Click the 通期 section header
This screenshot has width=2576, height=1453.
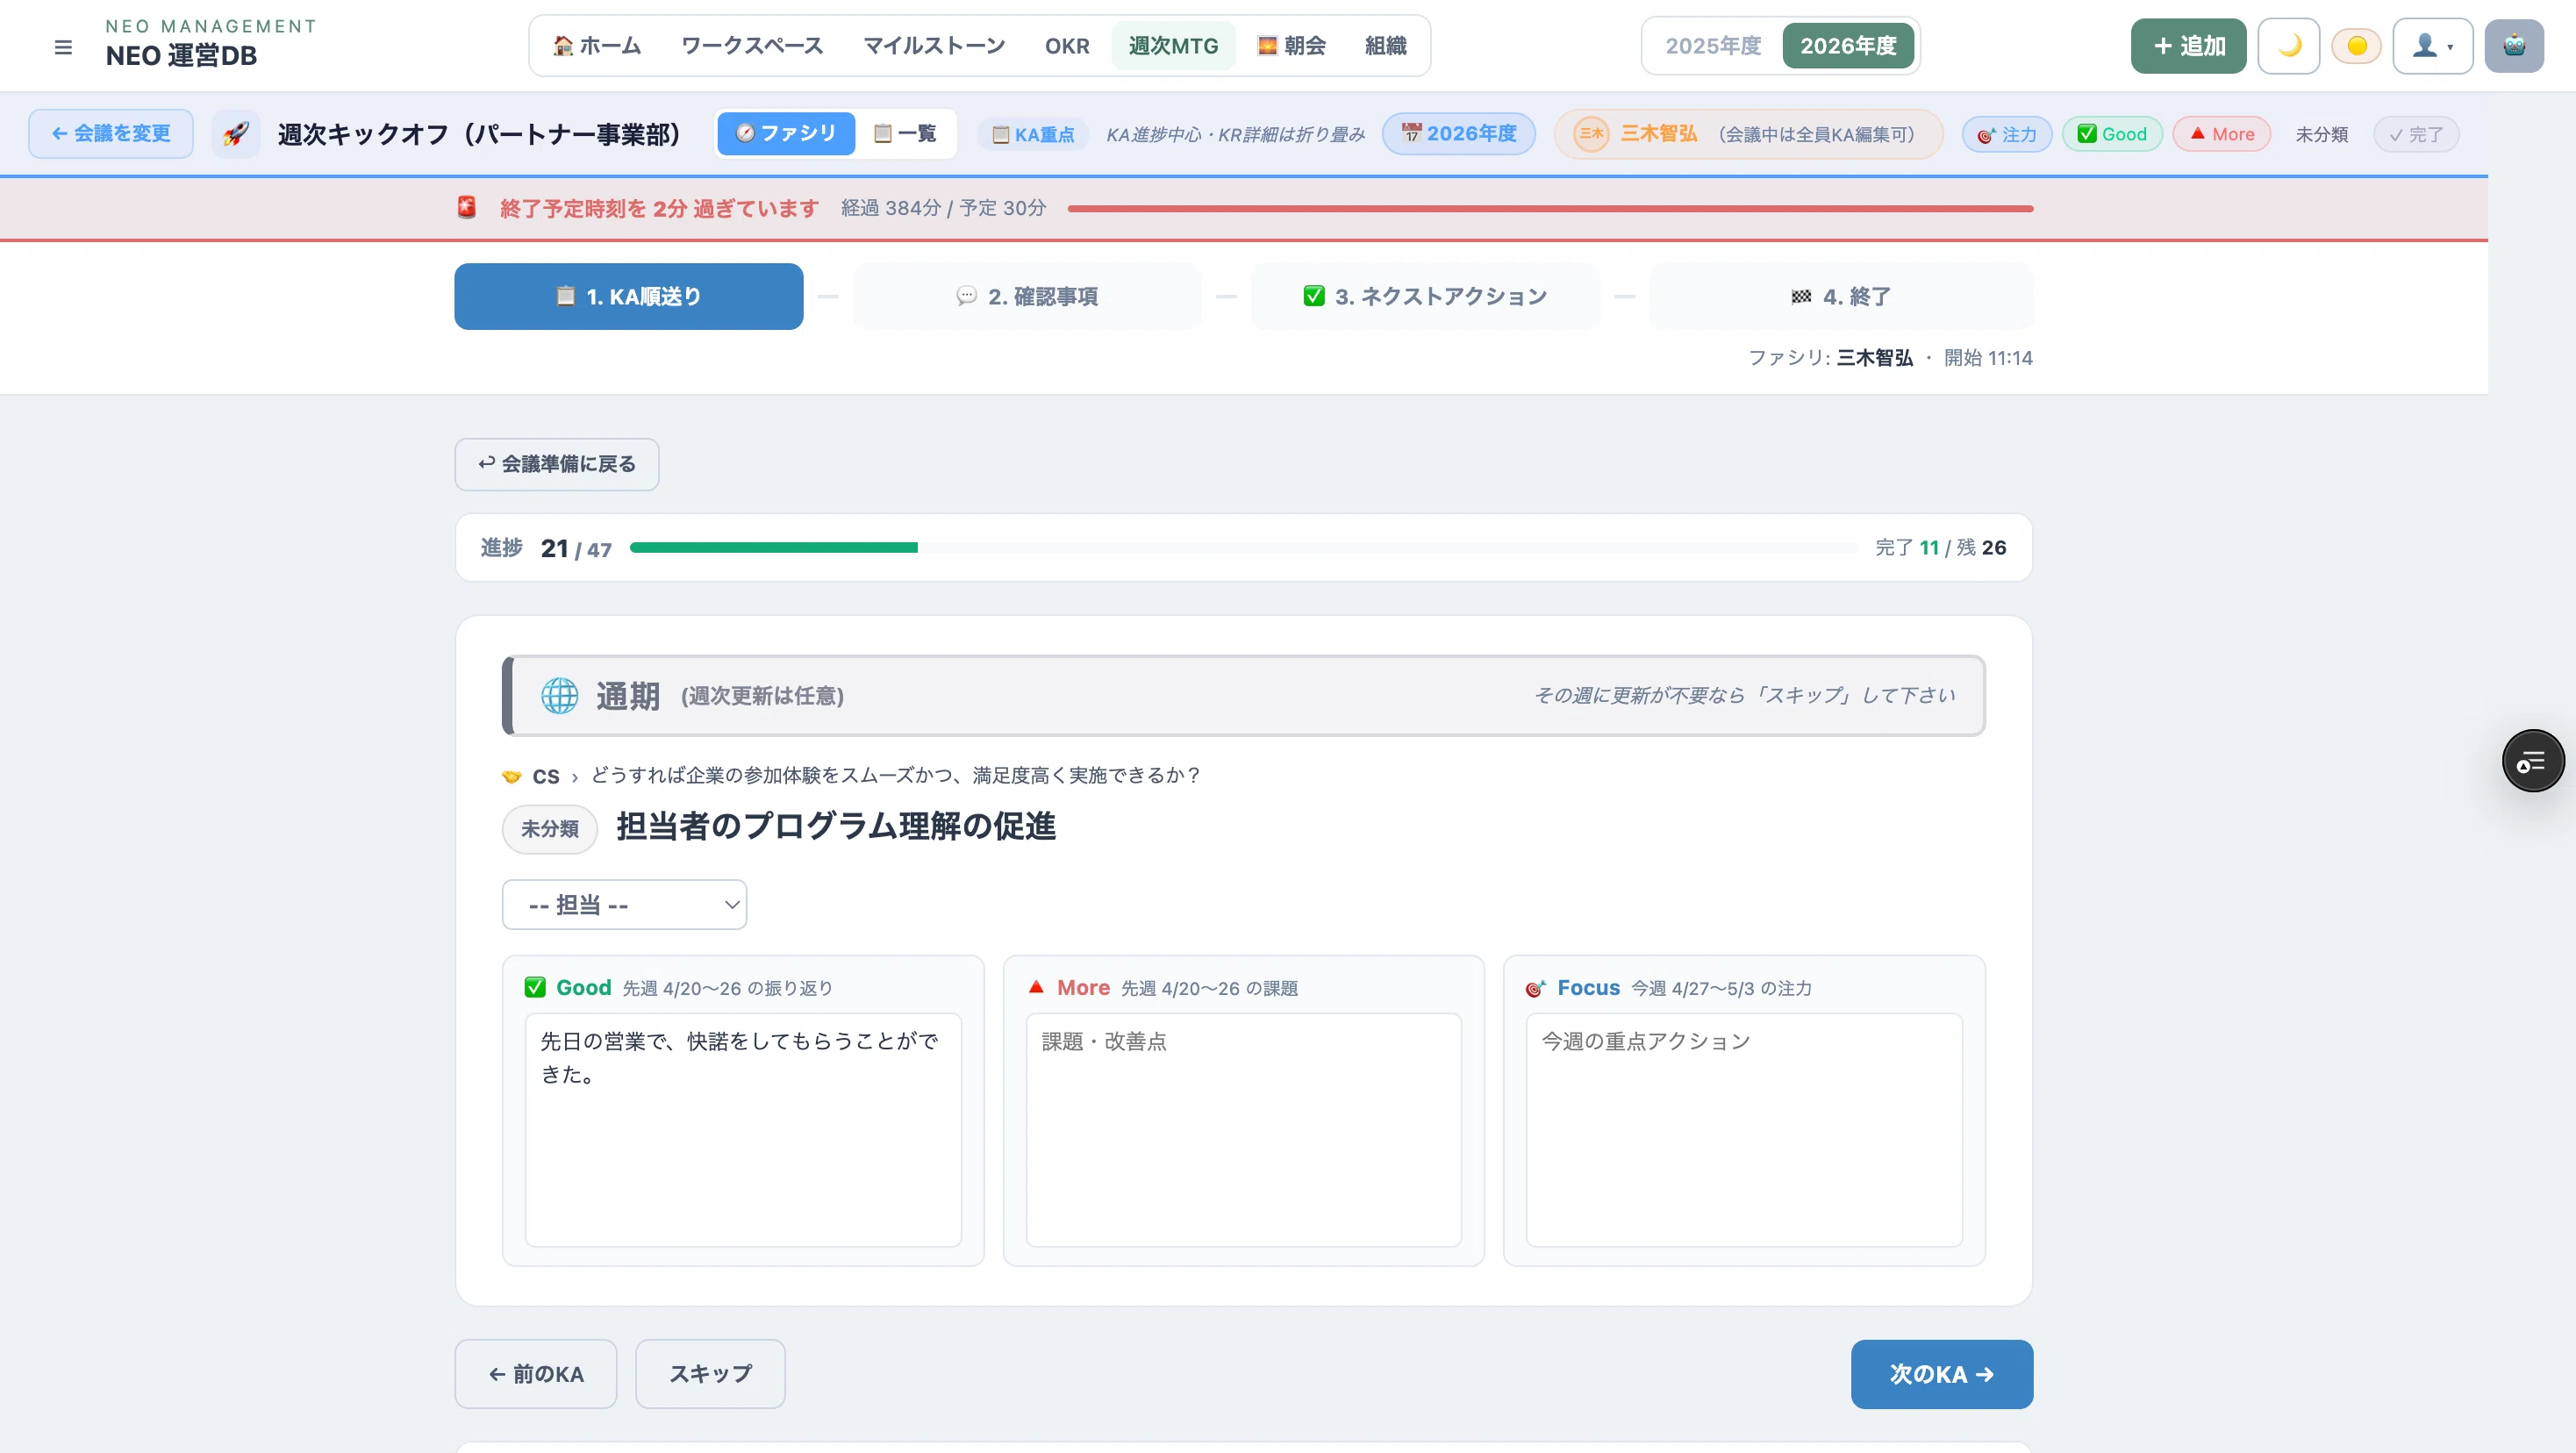coord(1244,696)
